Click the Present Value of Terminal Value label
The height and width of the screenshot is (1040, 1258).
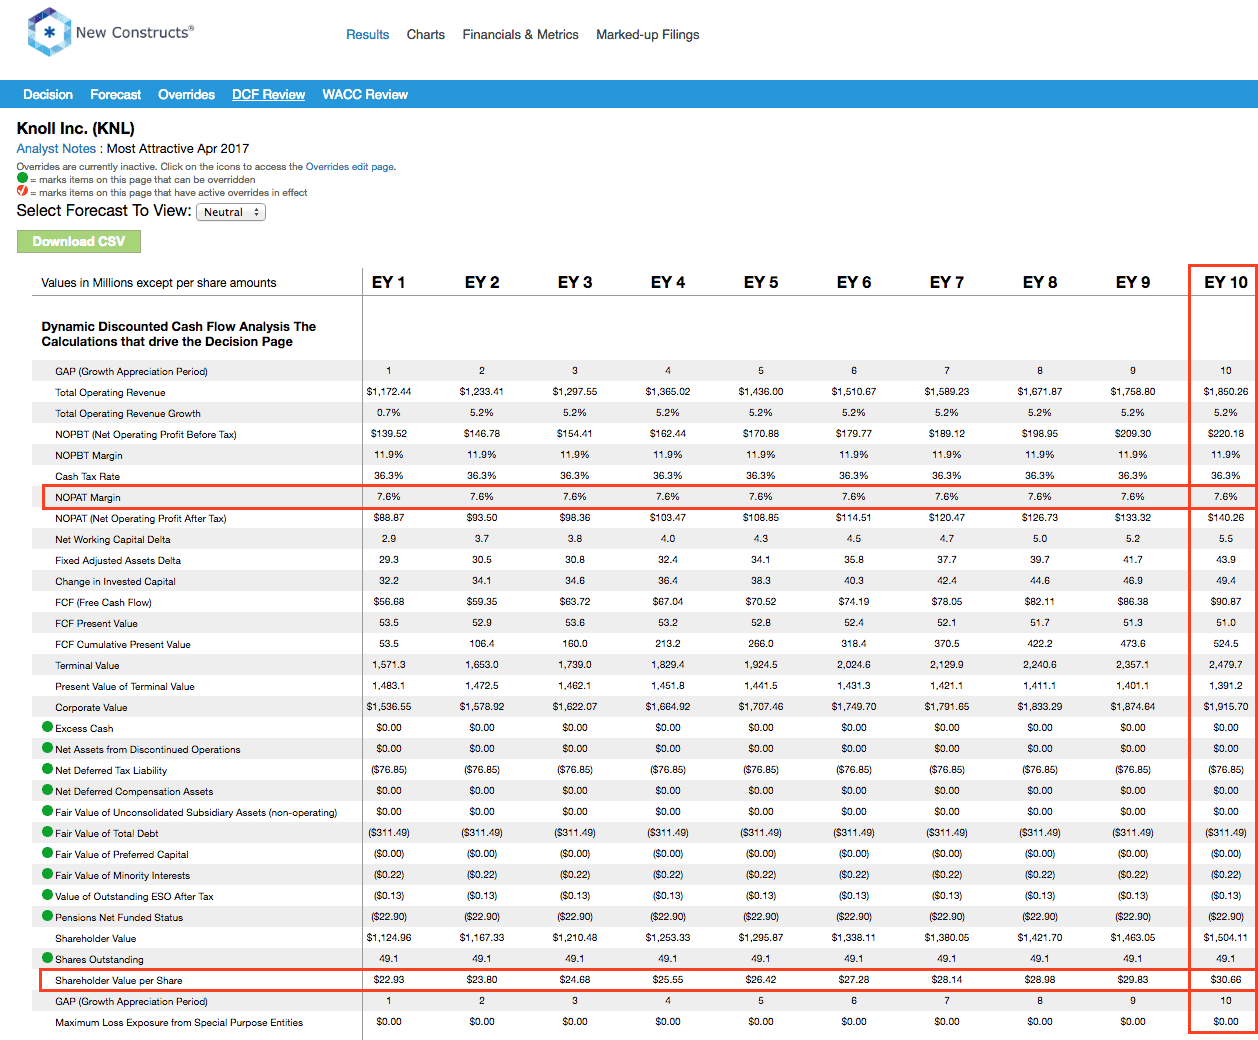[125, 686]
